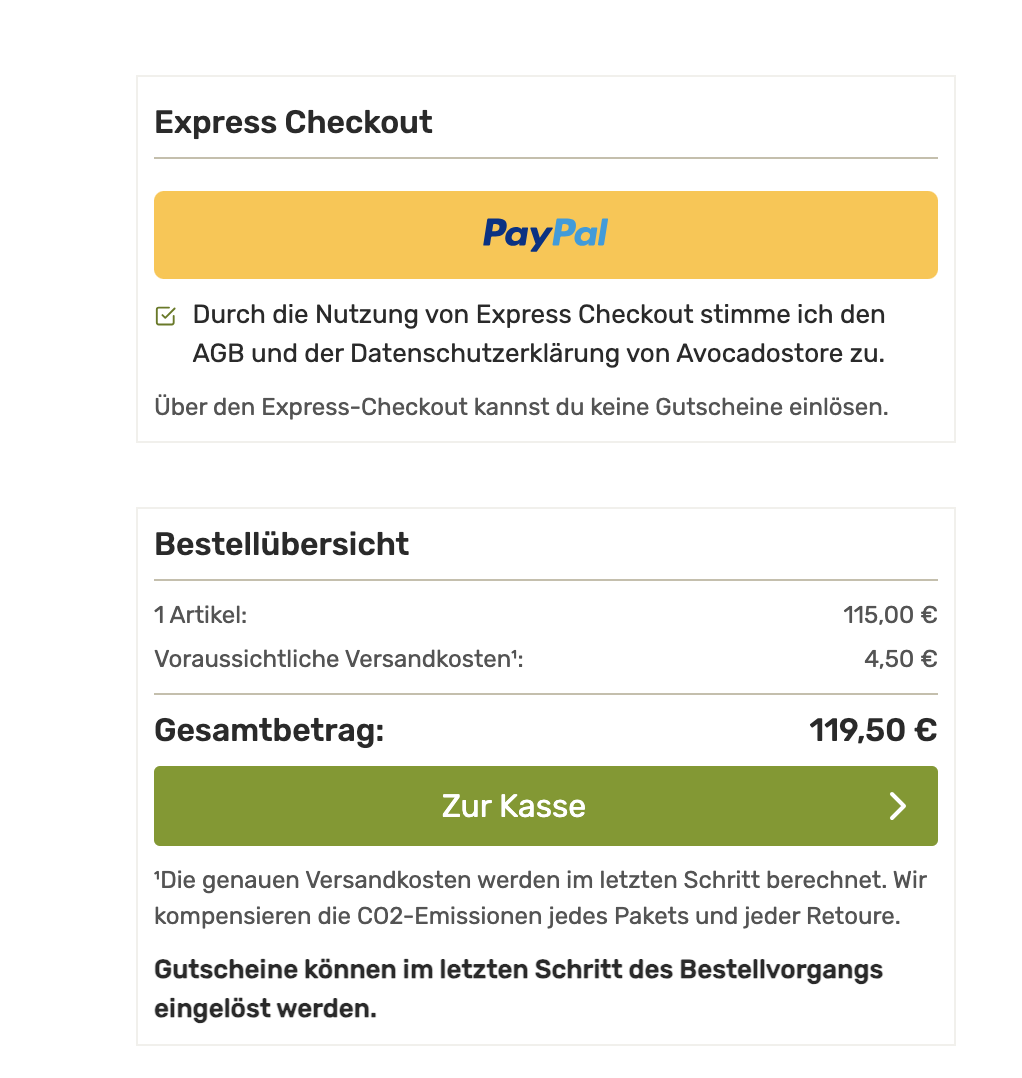Image resolution: width=1022 pixels, height=1078 pixels.
Task: Click the 115,00 € article price
Action: point(890,615)
